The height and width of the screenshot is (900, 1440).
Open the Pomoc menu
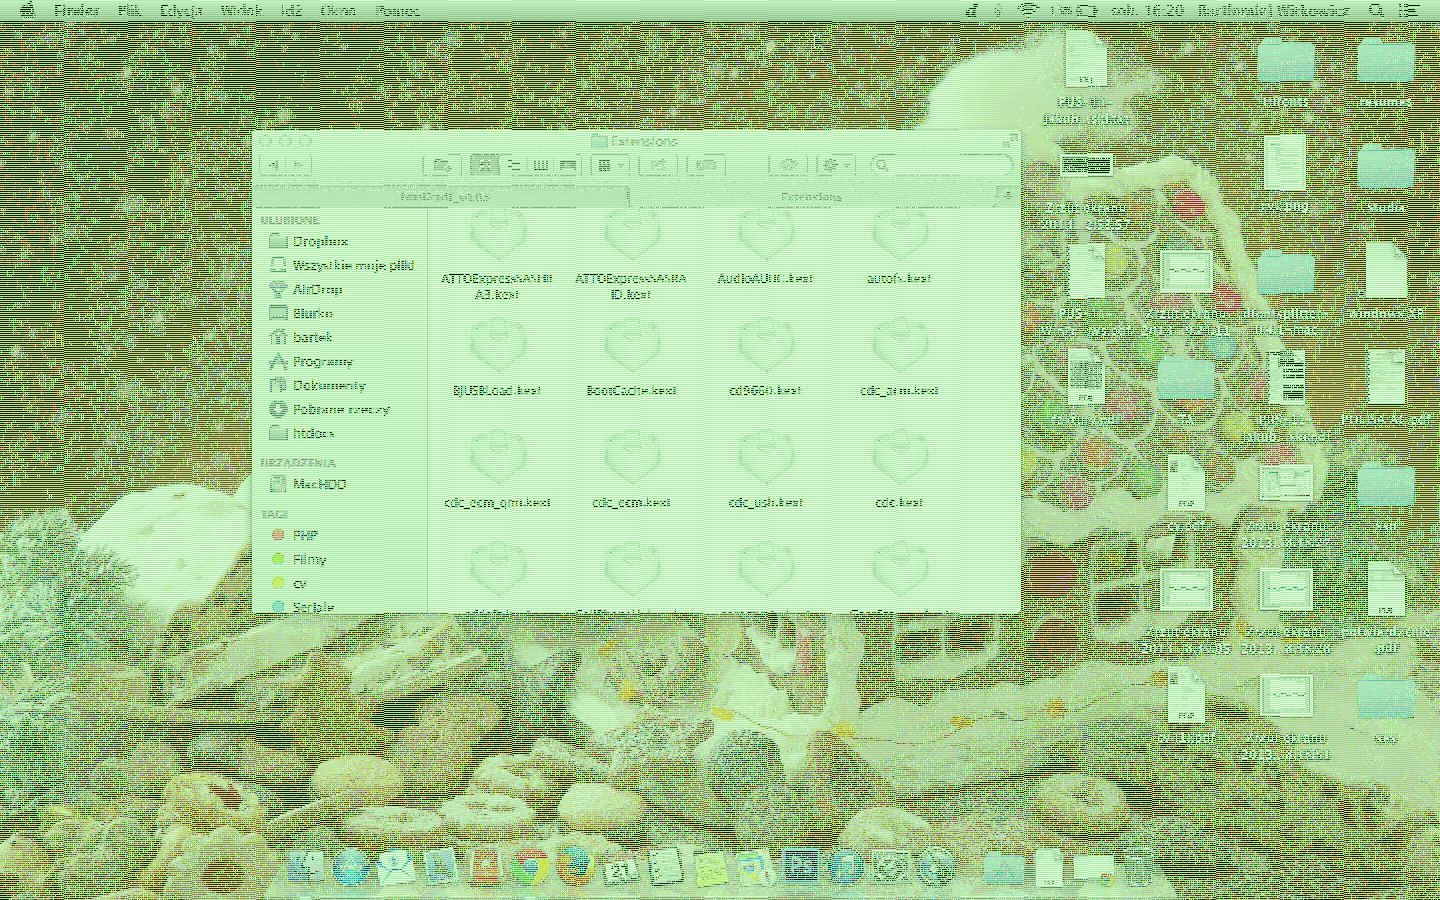pos(398,11)
